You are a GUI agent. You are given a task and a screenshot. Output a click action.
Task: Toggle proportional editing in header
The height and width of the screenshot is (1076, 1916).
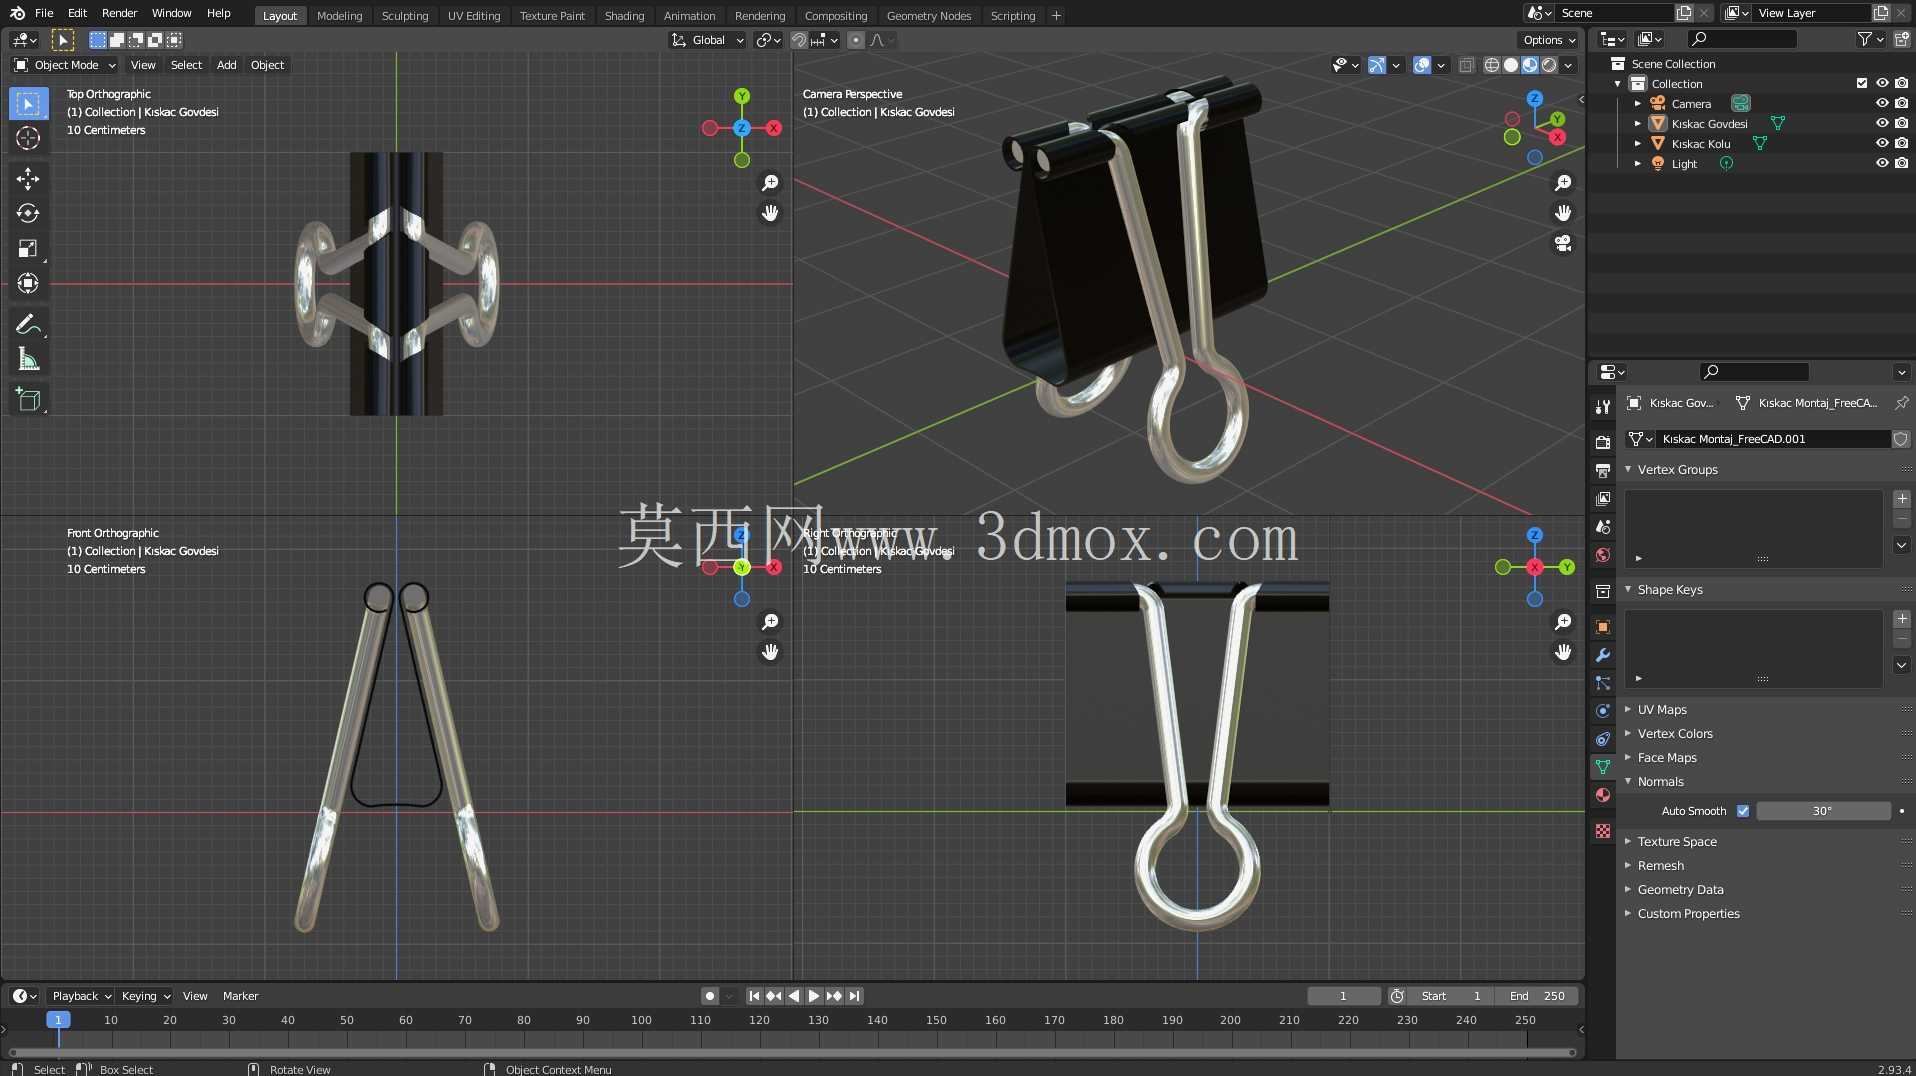(x=856, y=40)
